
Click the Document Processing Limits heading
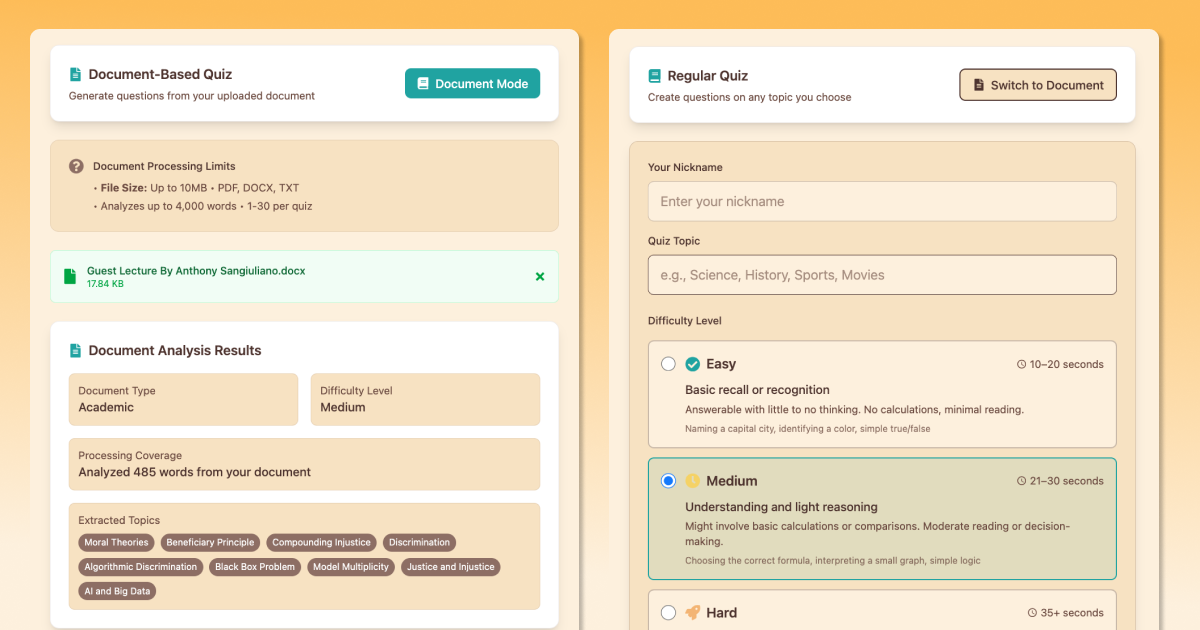pos(164,166)
